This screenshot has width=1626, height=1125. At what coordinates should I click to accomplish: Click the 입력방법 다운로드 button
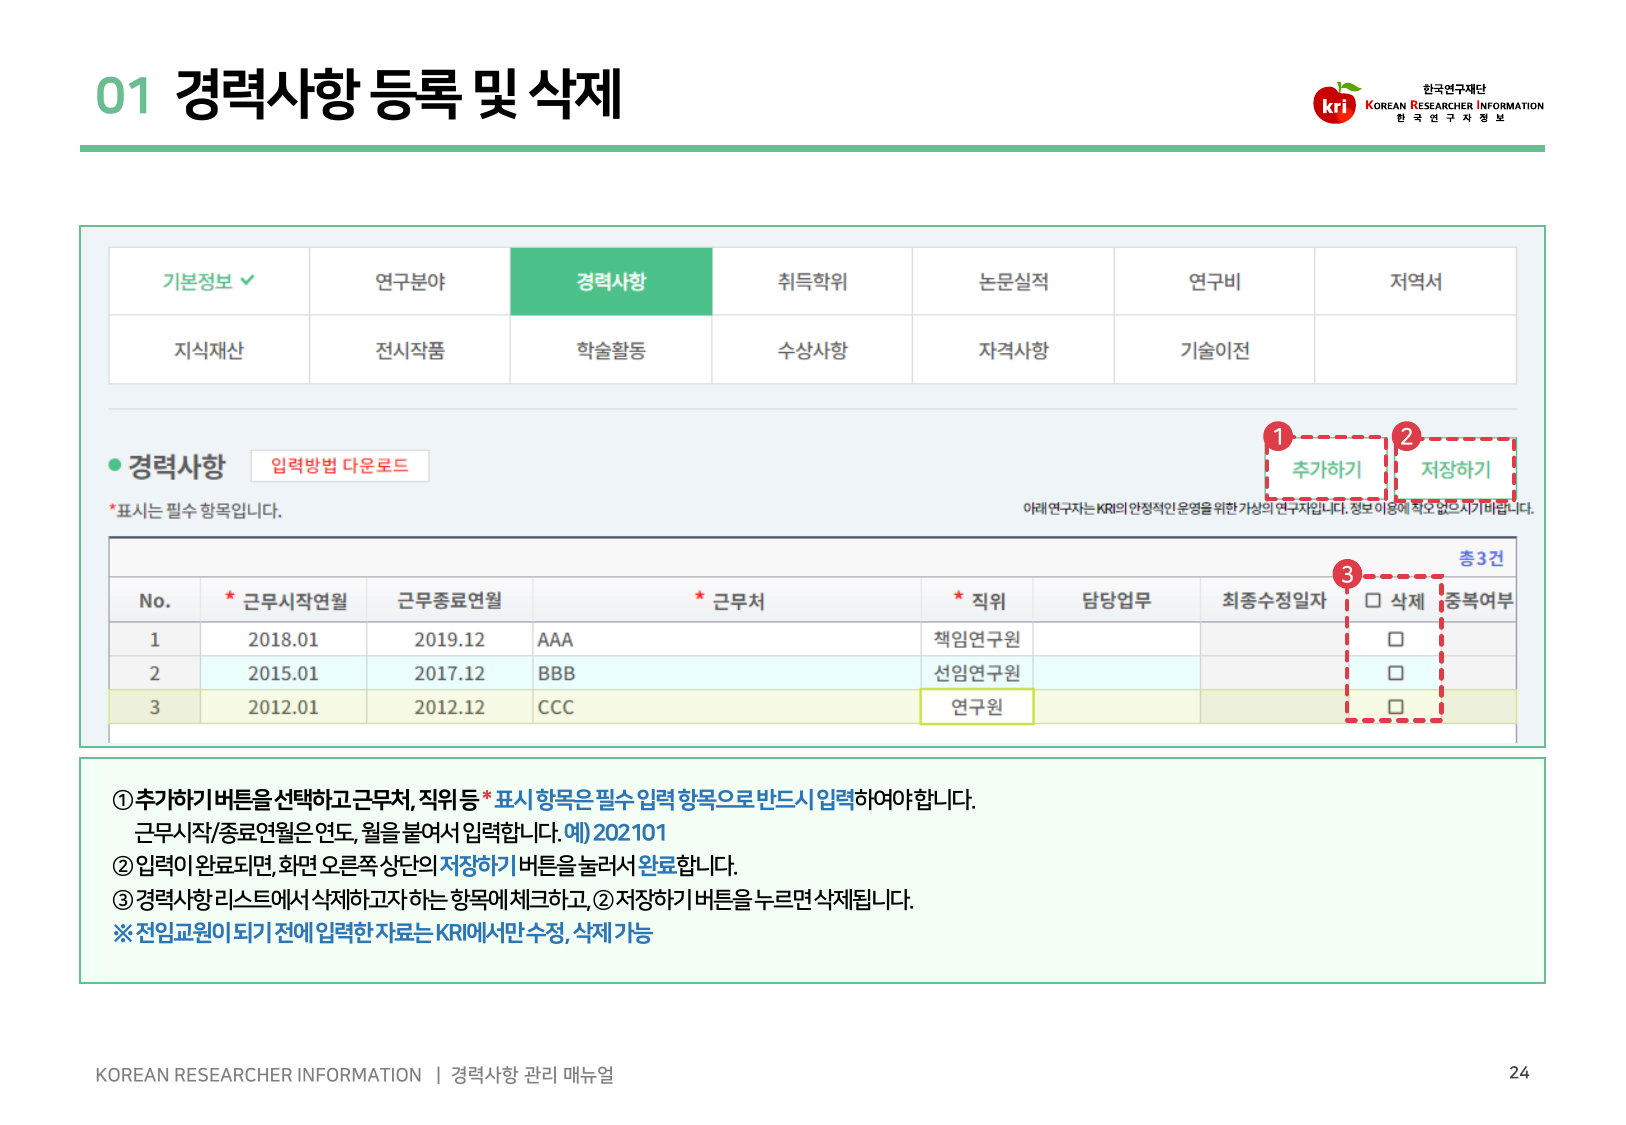pos(339,466)
